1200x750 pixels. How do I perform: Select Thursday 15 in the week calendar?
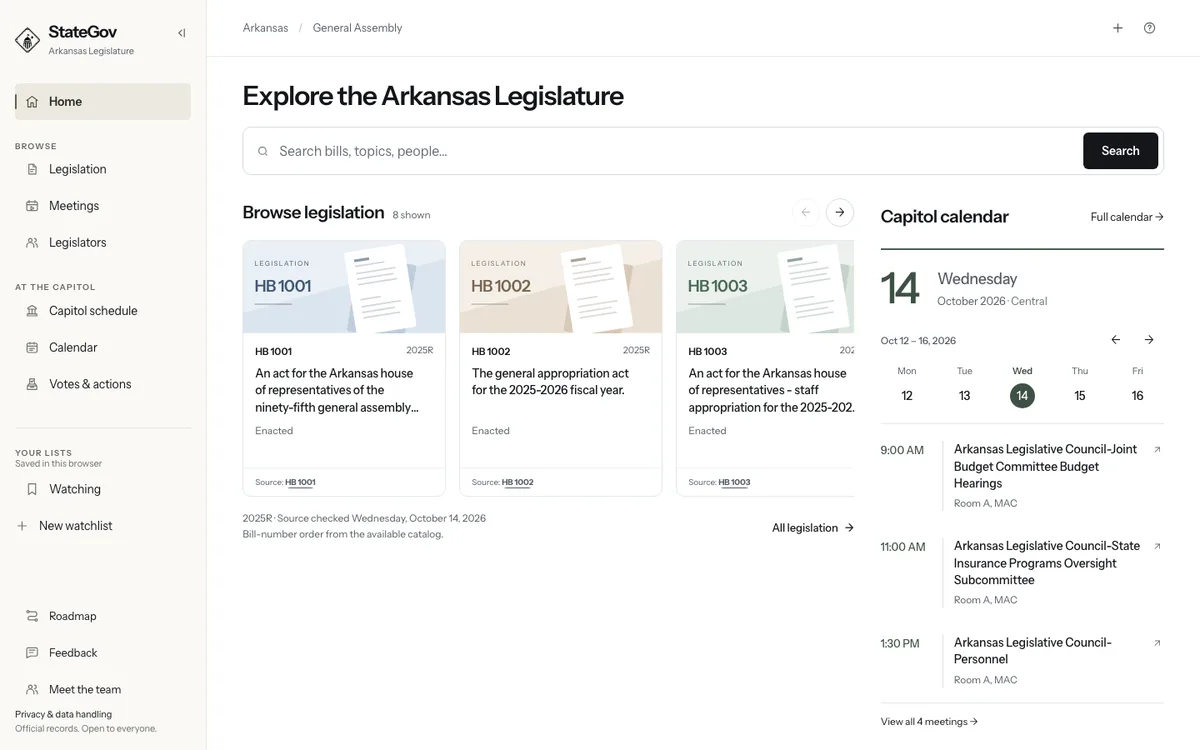pyautogui.click(x=1080, y=385)
